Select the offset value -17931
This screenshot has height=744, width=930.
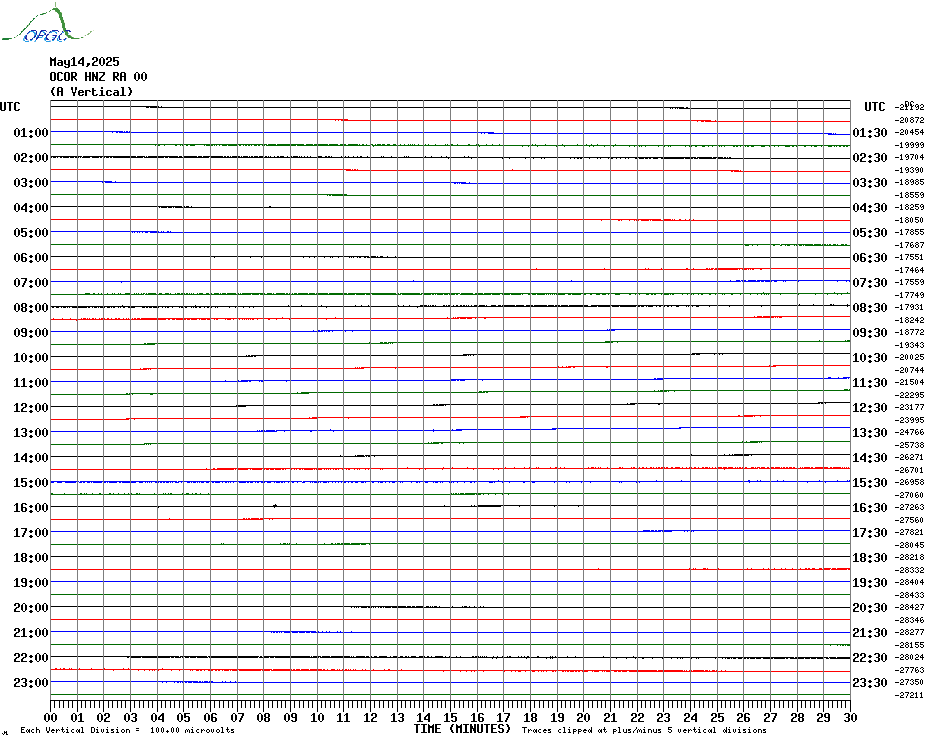tap(909, 307)
